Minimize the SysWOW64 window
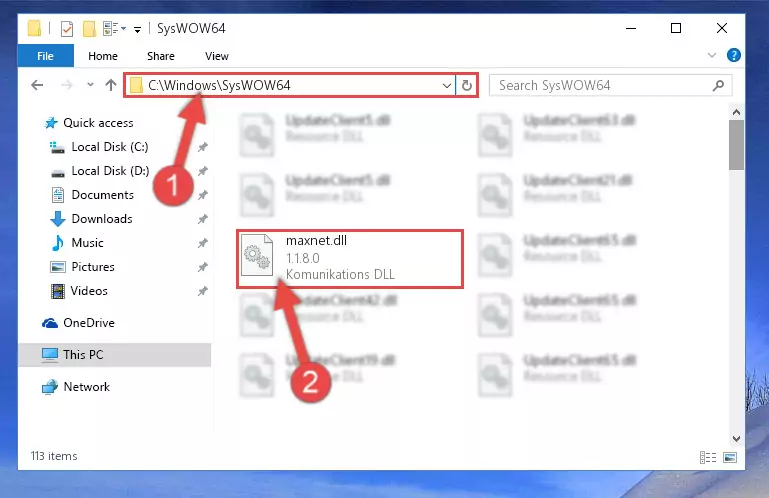This screenshot has height=498, width=769. click(631, 28)
